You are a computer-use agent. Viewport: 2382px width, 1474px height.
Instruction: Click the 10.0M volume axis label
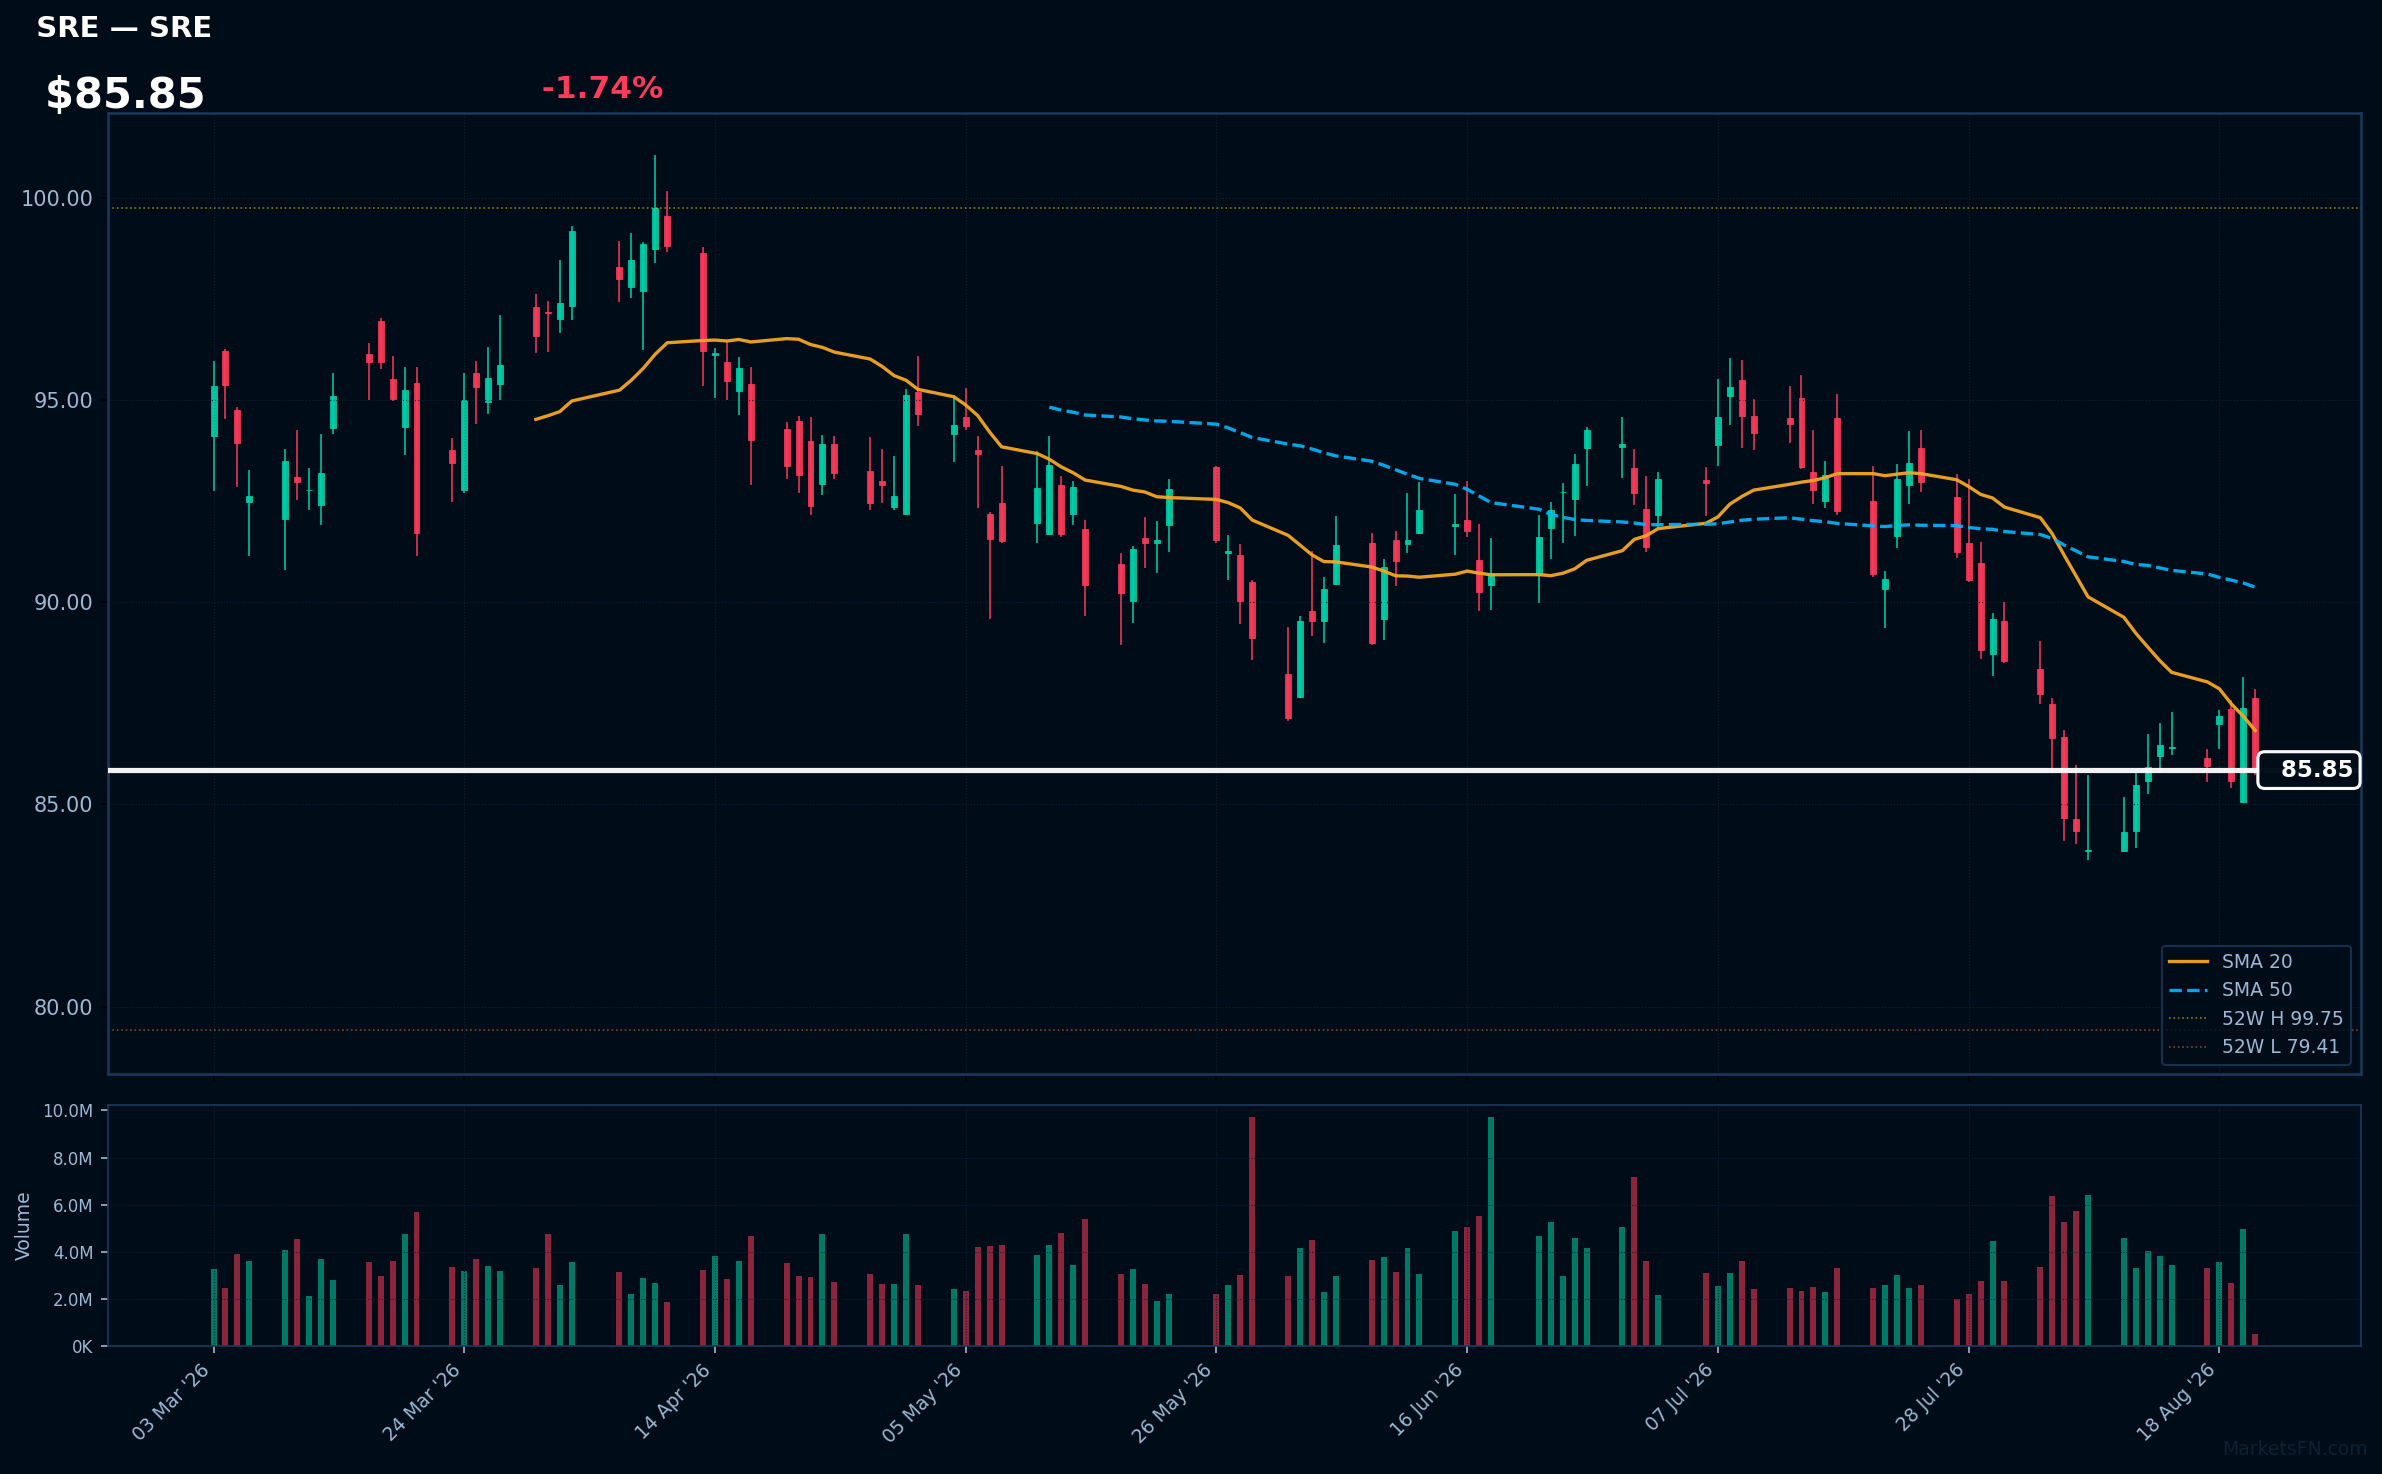click(68, 1111)
